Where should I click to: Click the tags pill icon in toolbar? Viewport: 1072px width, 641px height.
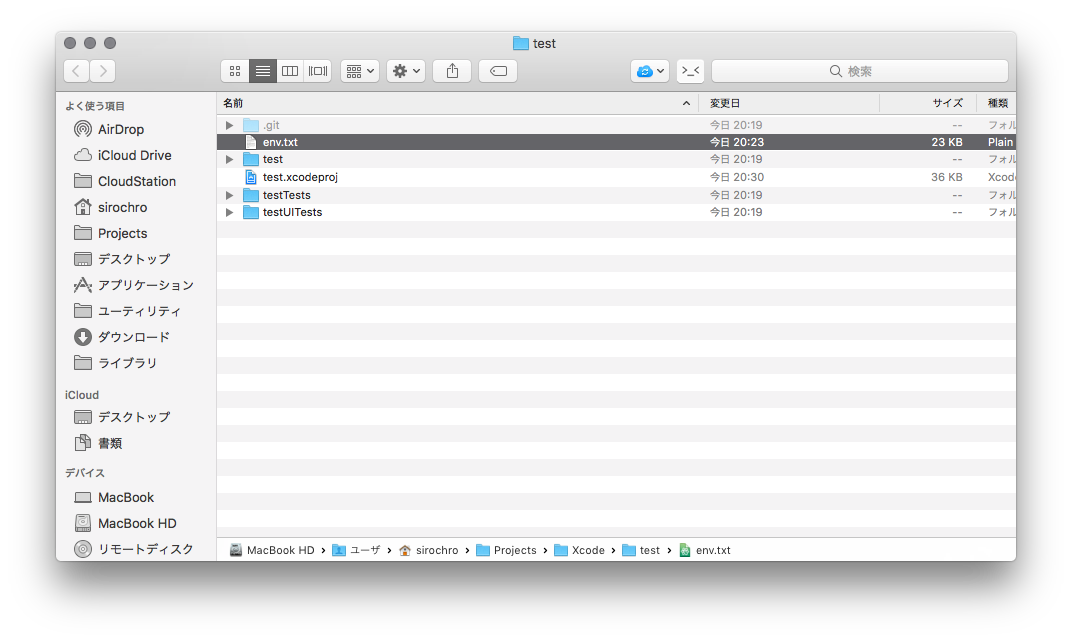497,70
